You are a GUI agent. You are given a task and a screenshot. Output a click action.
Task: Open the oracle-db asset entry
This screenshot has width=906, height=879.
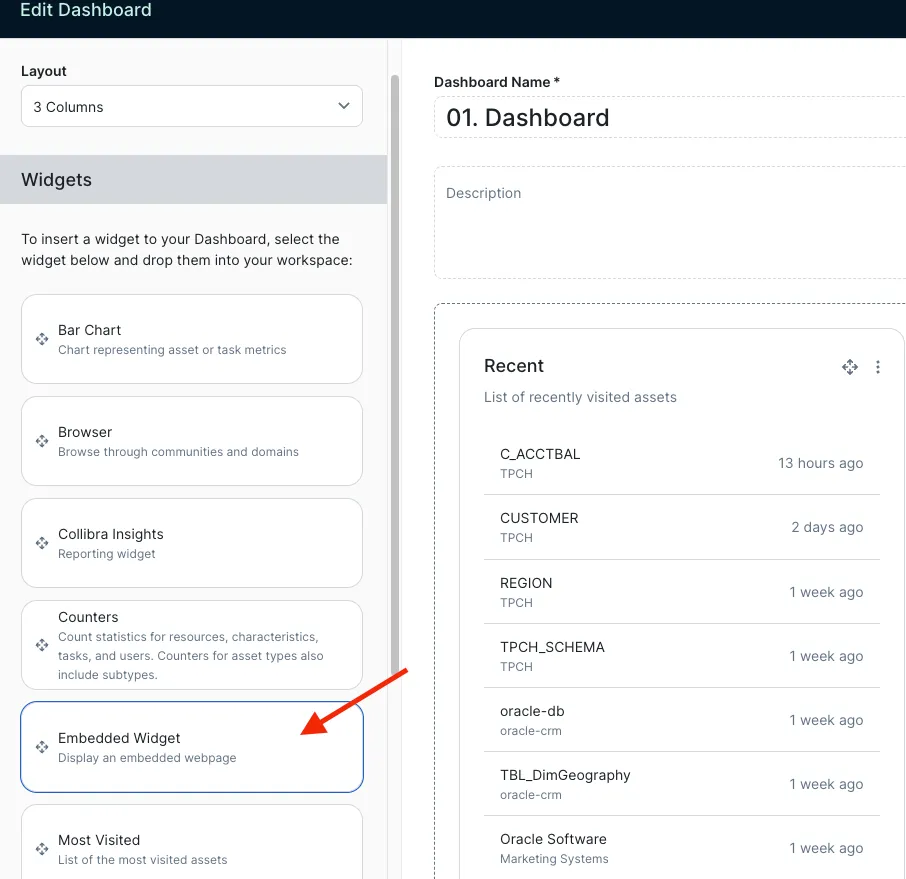click(x=532, y=711)
